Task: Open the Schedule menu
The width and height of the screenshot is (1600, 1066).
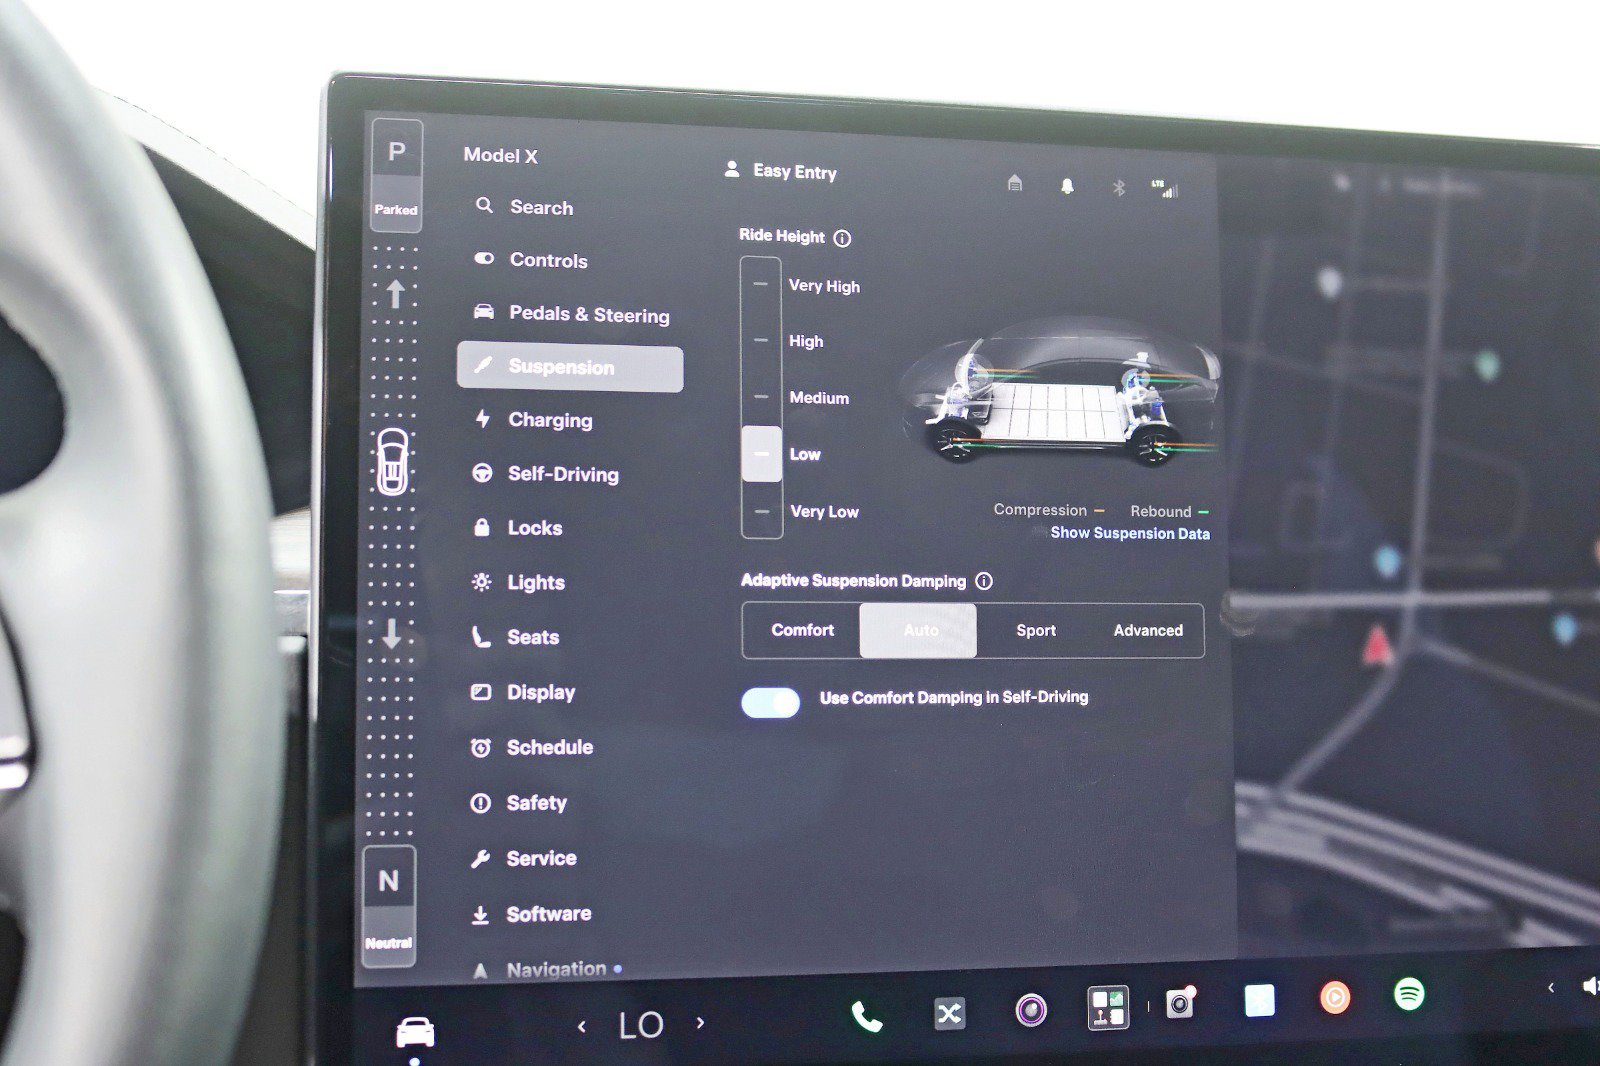Action: click(x=533, y=747)
